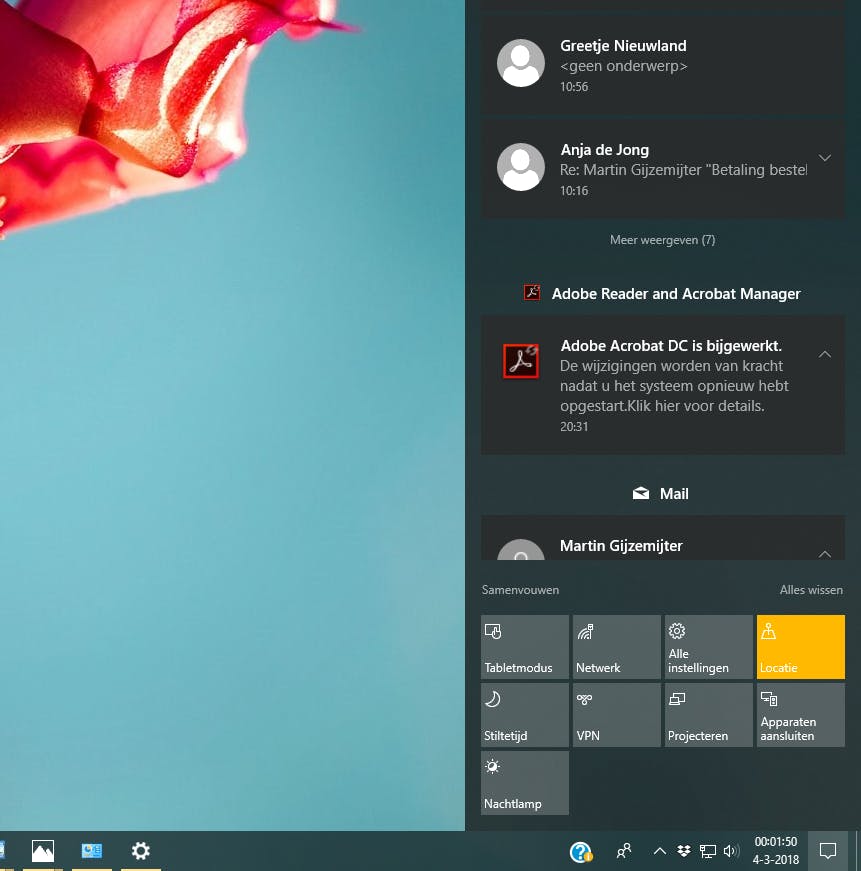Screen dimensions: 861x871
Task: Click the volume speaker tray icon
Action: [x=732, y=850]
